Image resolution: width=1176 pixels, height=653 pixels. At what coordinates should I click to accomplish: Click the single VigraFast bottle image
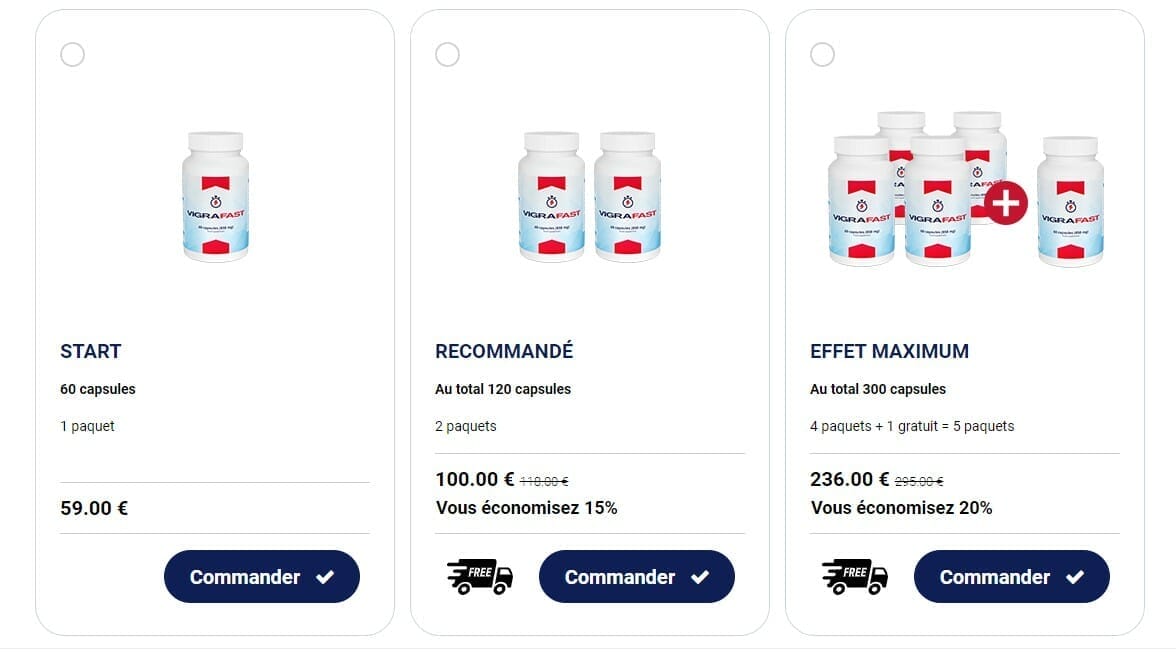pyautogui.click(x=215, y=197)
